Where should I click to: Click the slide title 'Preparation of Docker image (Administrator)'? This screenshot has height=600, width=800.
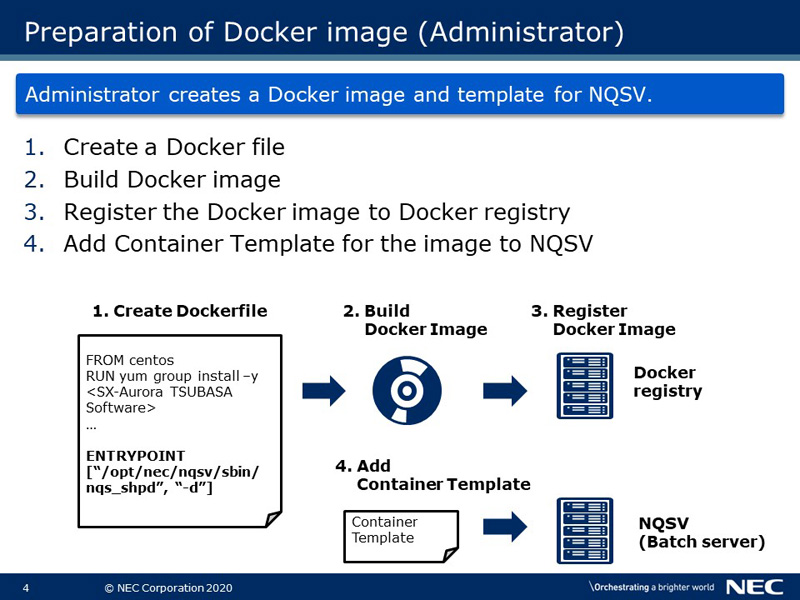tap(324, 32)
